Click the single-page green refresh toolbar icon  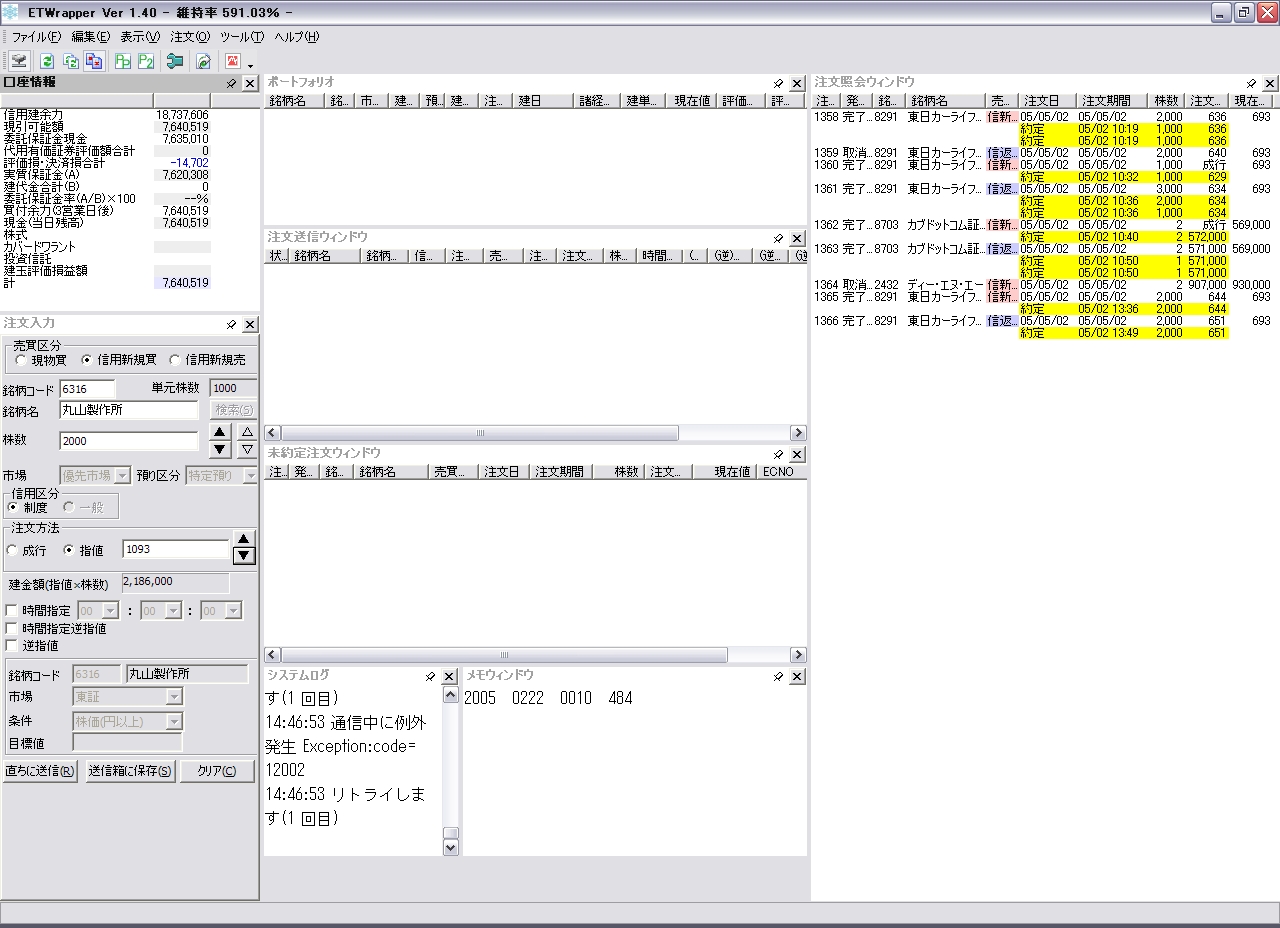pos(46,61)
